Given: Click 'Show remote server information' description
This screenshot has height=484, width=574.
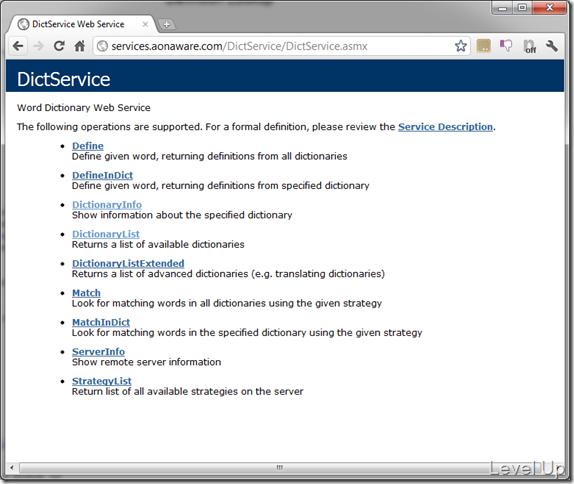Looking at the screenshot, I should pos(146,362).
